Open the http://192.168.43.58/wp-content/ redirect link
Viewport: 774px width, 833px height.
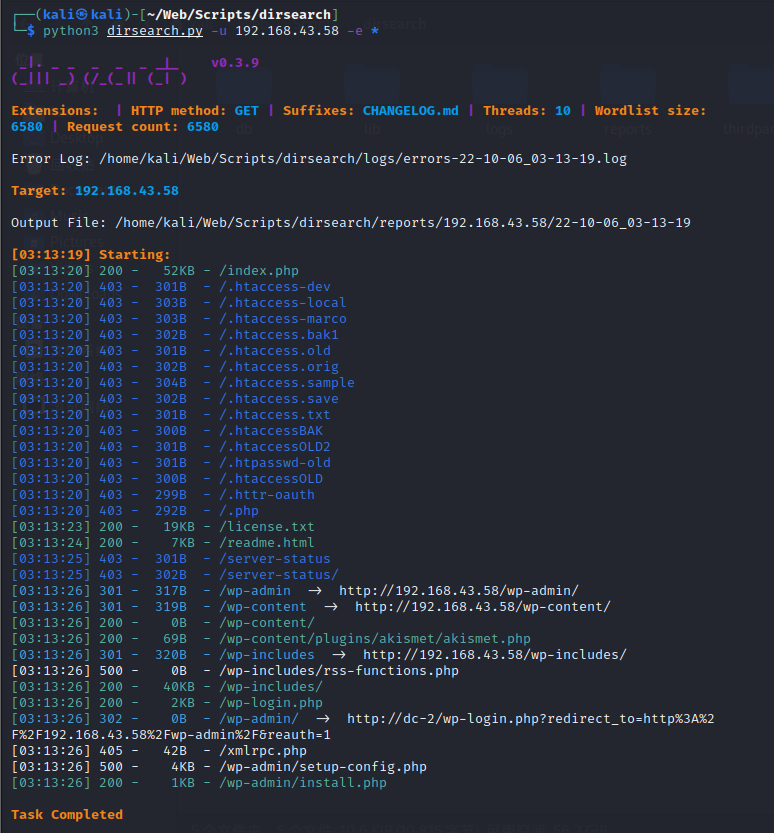(482, 607)
